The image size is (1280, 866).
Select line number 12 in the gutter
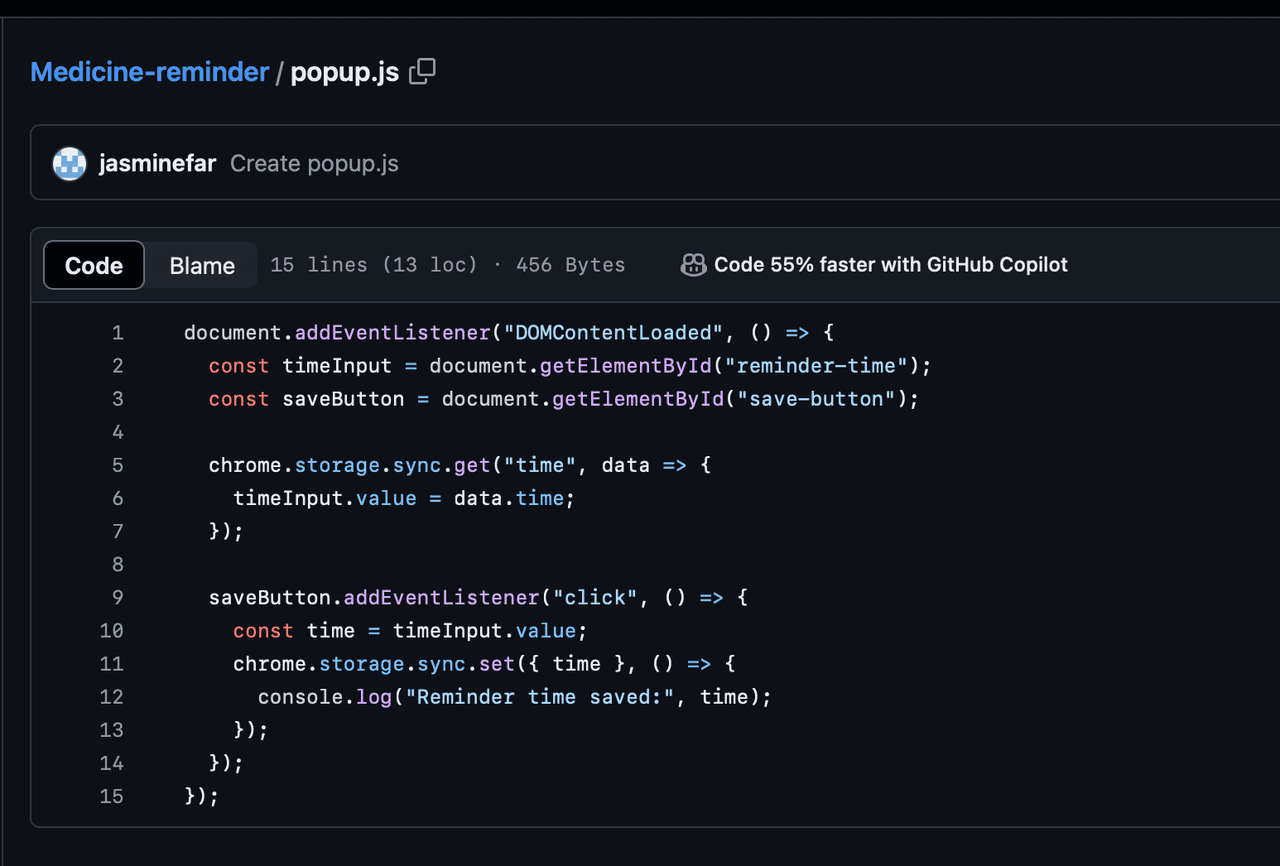point(112,697)
